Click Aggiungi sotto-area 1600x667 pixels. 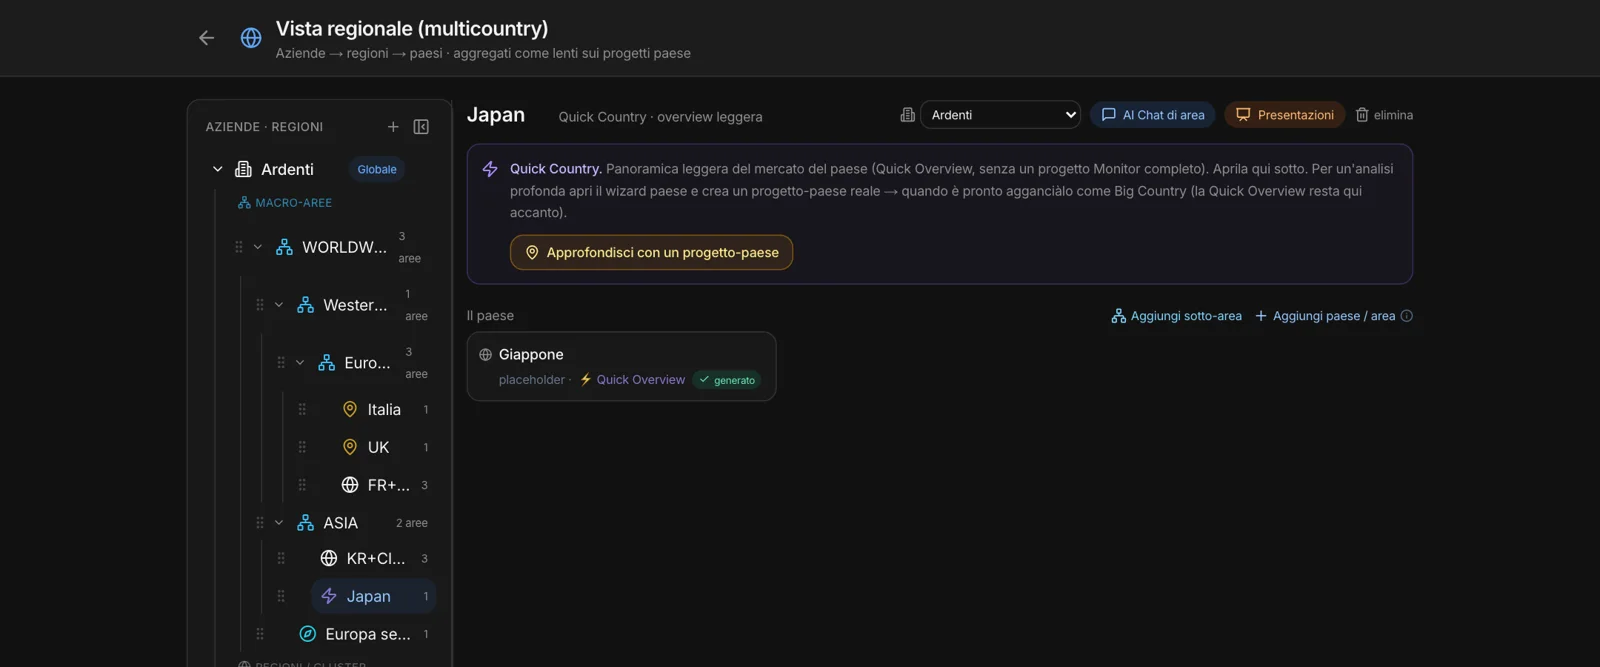click(x=1177, y=316)
